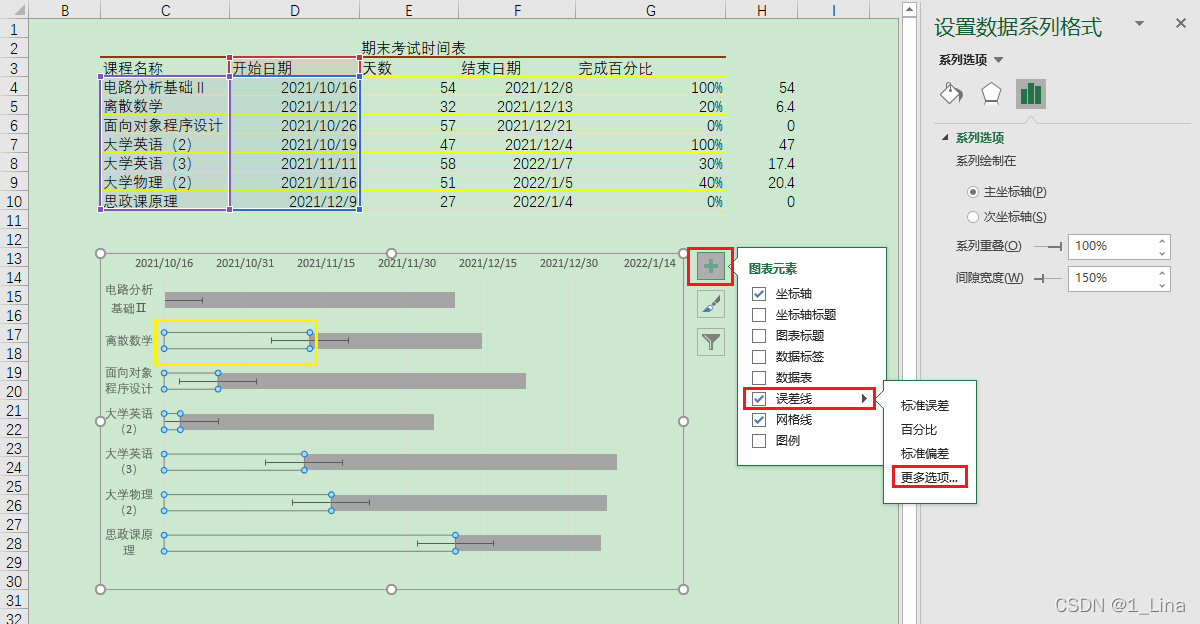The image size is (1200, 624).
Task: Choose 标准偏差 from error bar submenu
Action: pyautogui.click(x=925, y=454)
